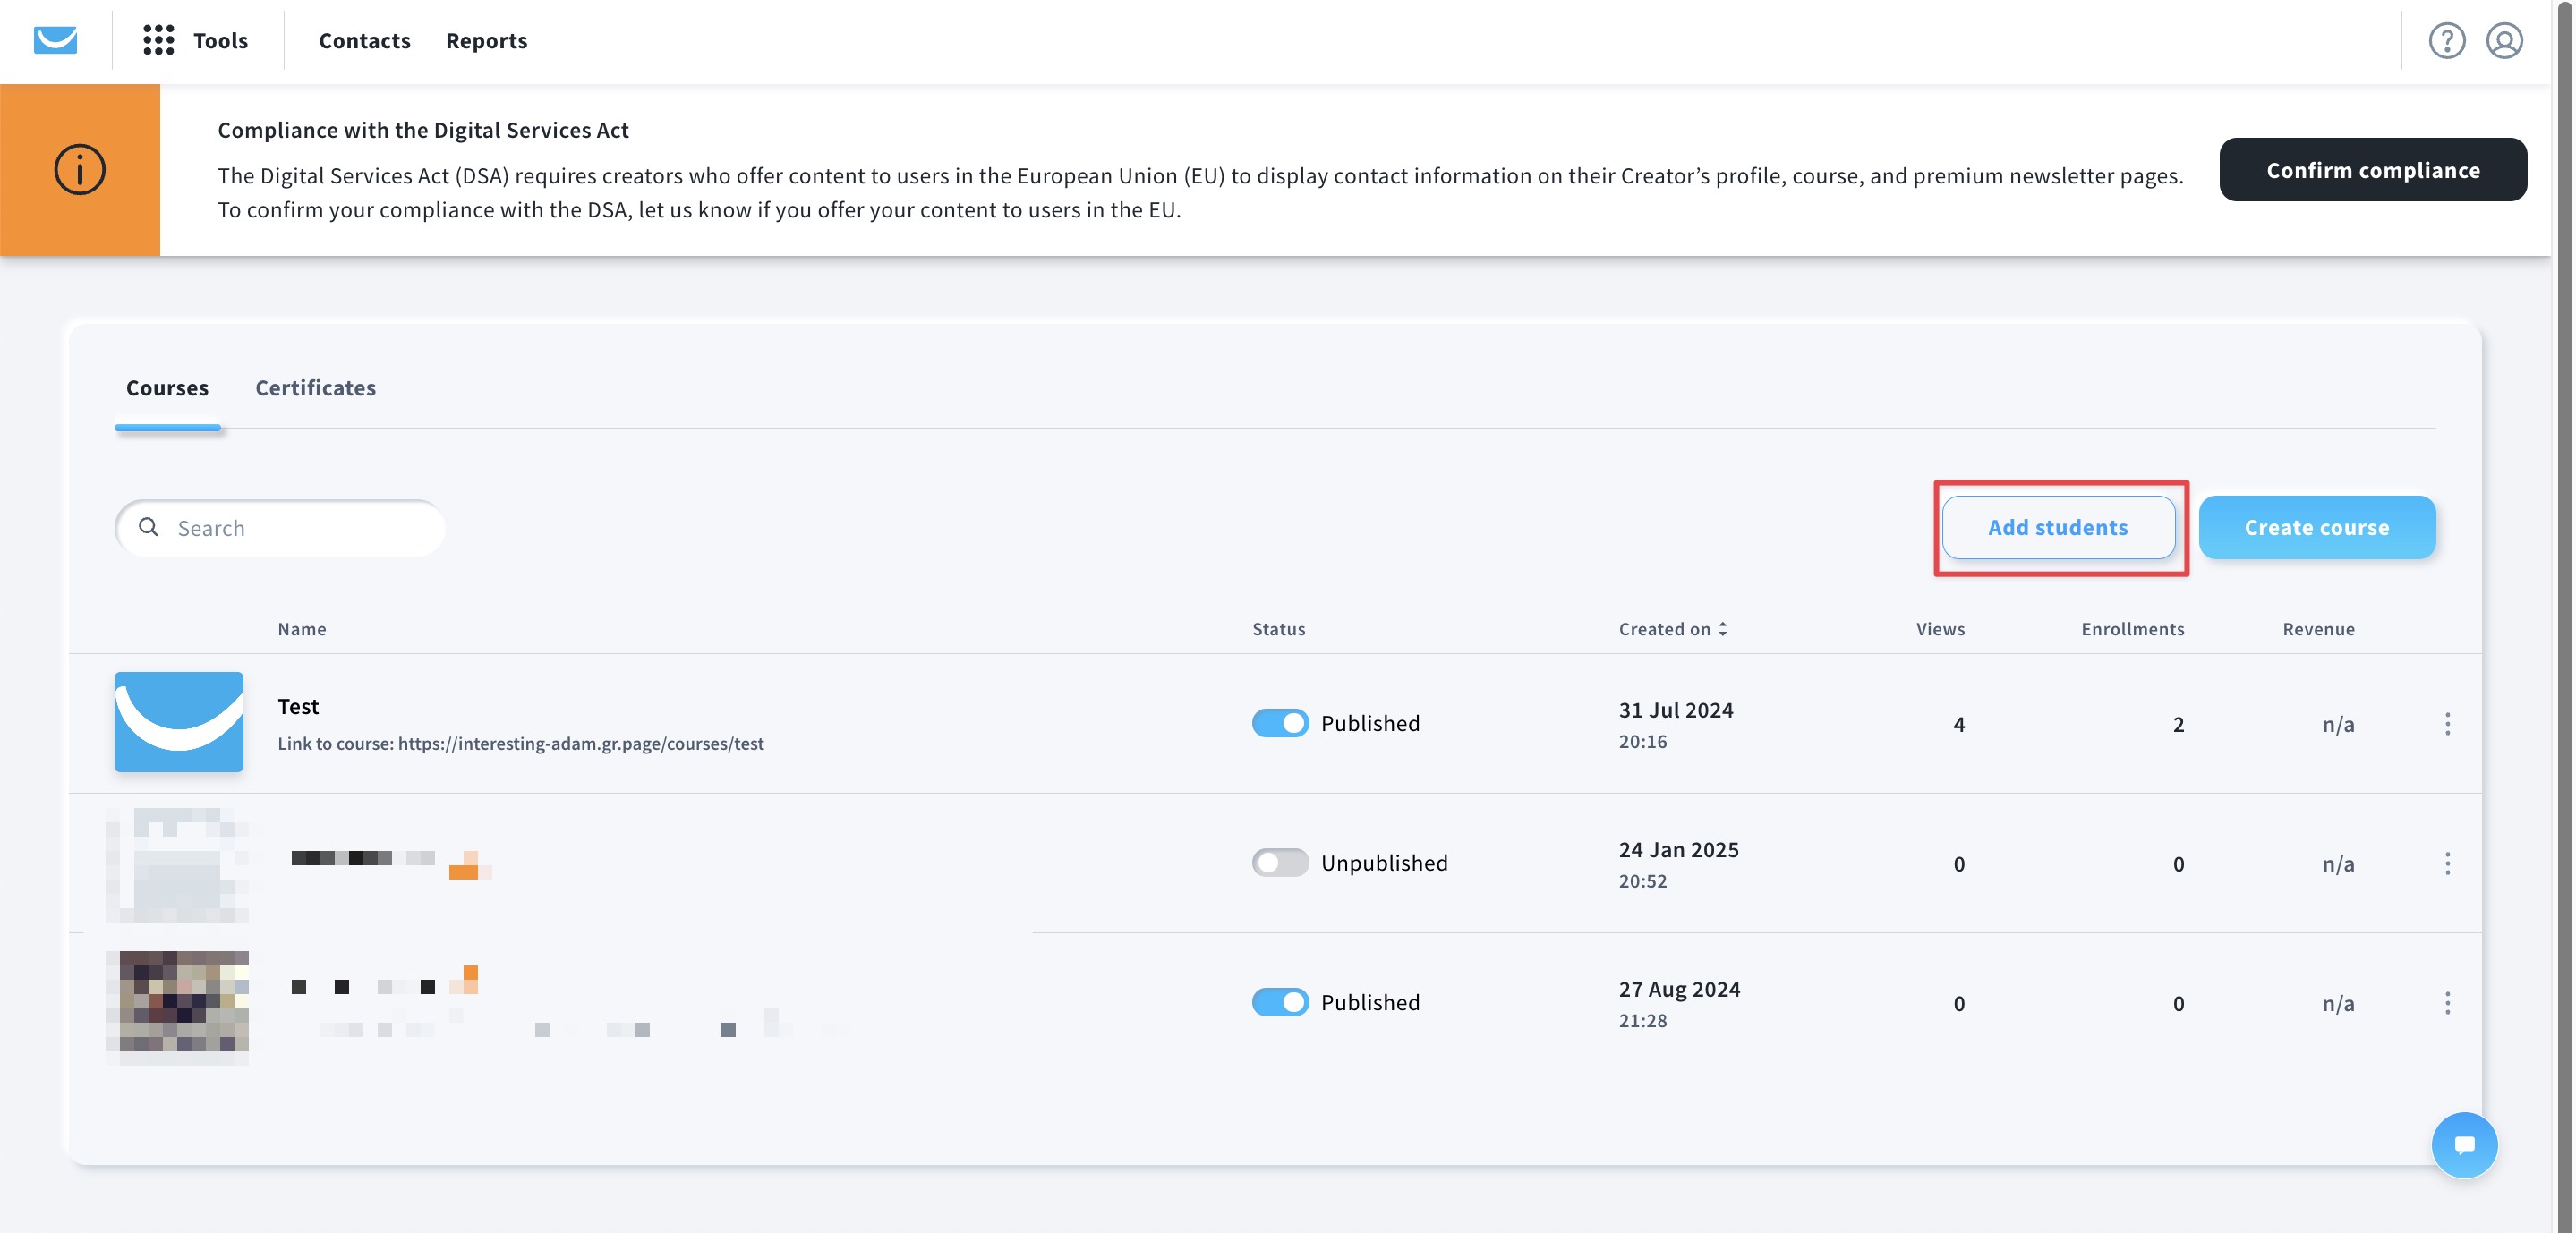Viewport: 2576px width, 1233px height.
Task: Toggle Published switch for 27 Aug 2024 course
Action: pyautogui.click(x=1279, y=1002)
